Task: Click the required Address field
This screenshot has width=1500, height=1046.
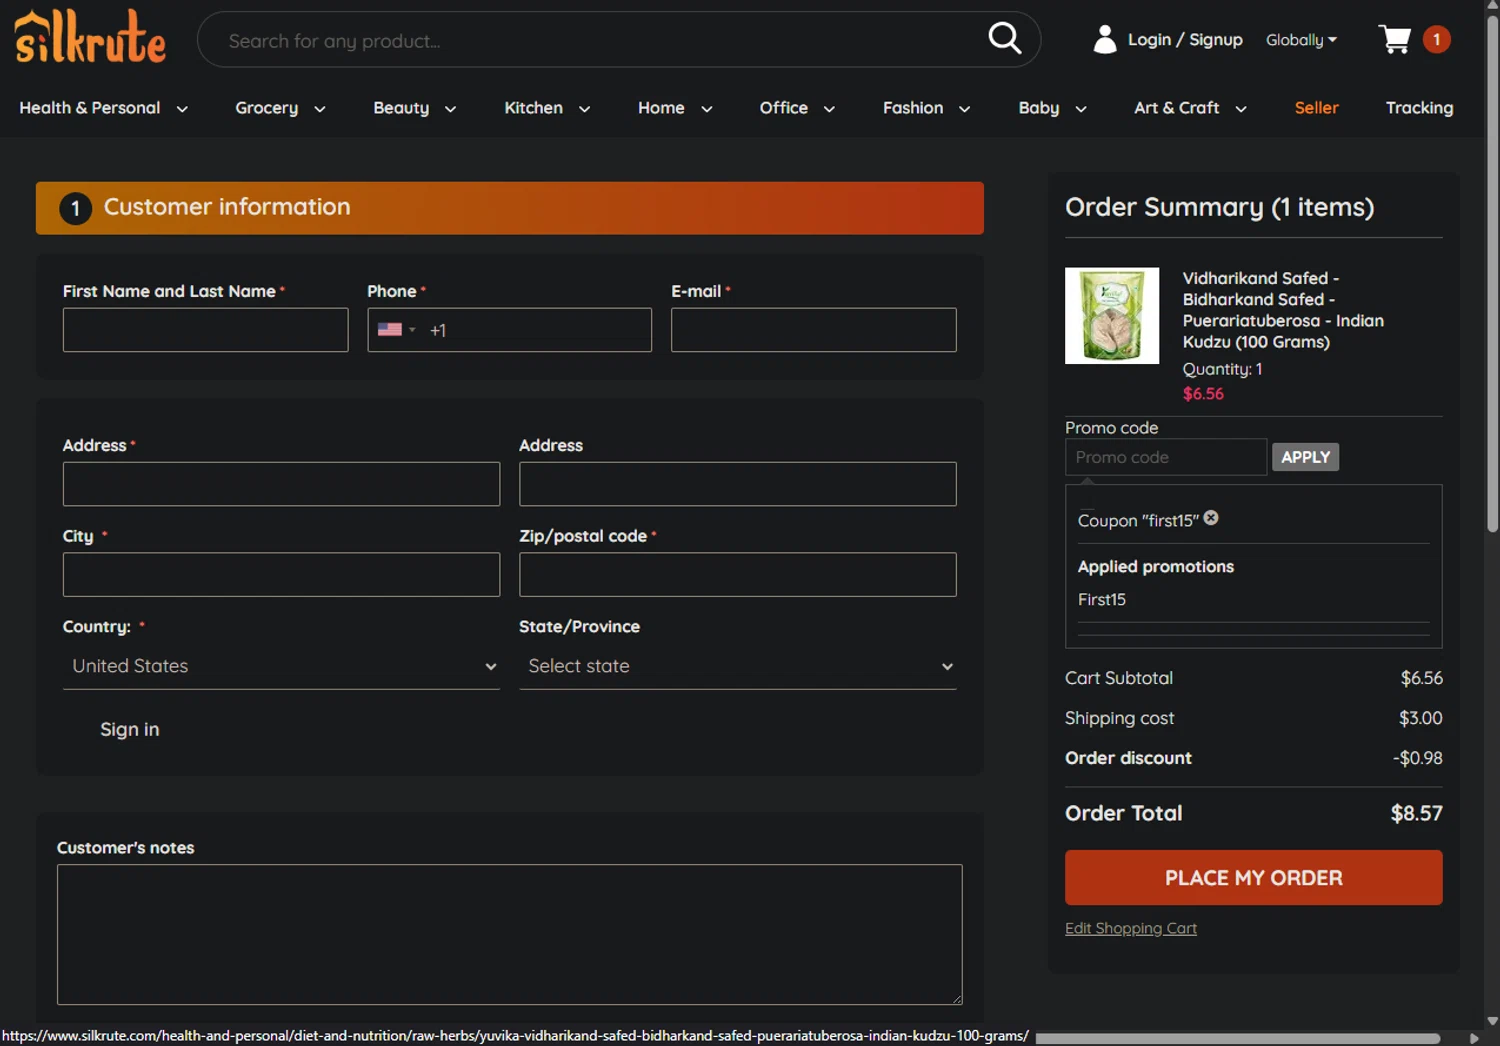Action: pos(281,484)
